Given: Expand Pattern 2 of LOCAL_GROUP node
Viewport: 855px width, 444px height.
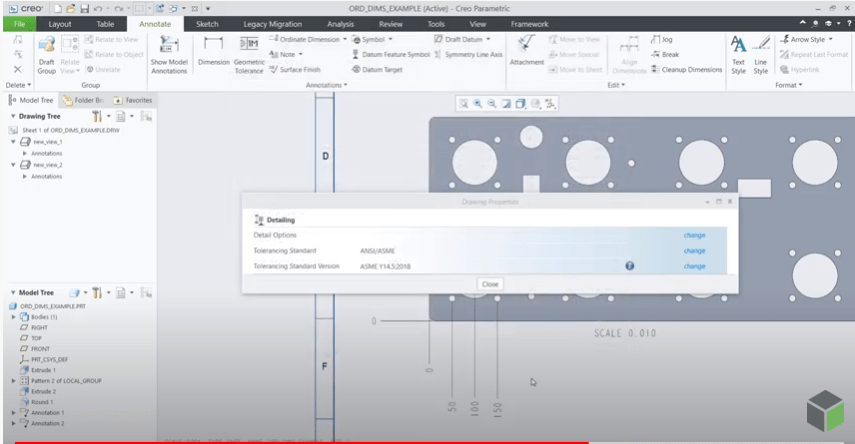Looking at the screenshot, I should 13,381.
